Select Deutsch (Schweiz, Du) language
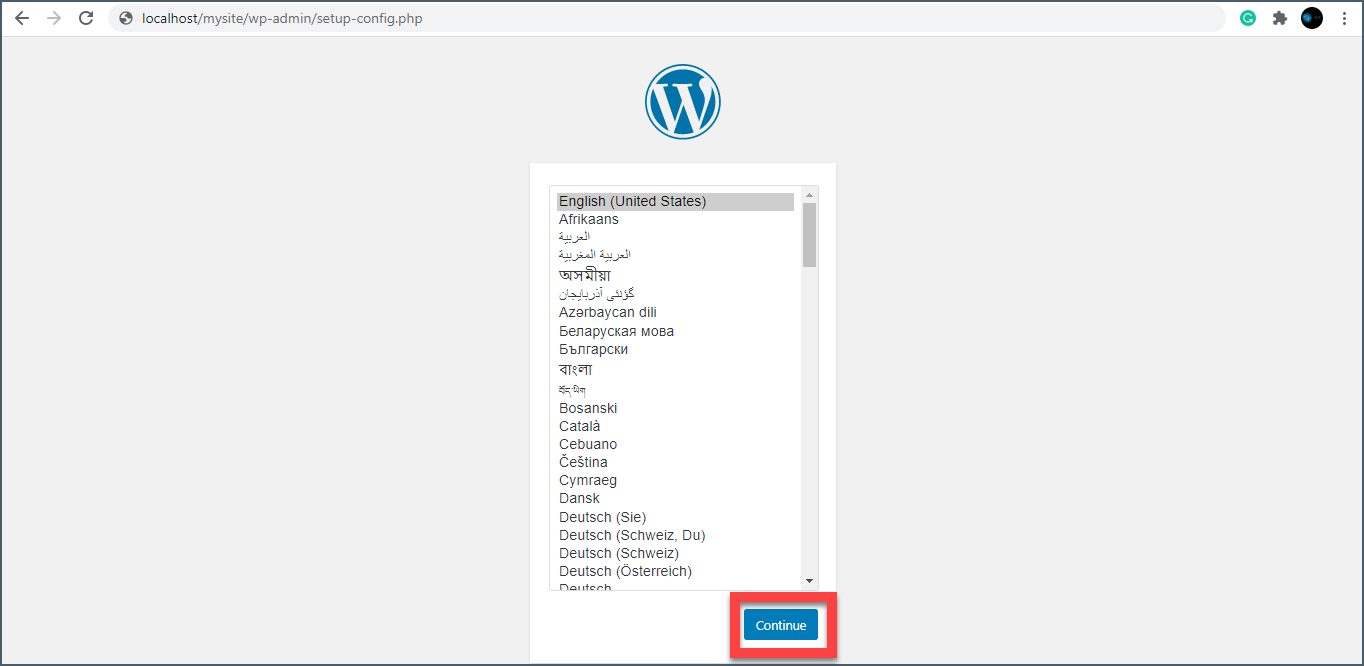The width and height of the screenshot is (1364, 666). pyautogui.click(x=675, y=535)
